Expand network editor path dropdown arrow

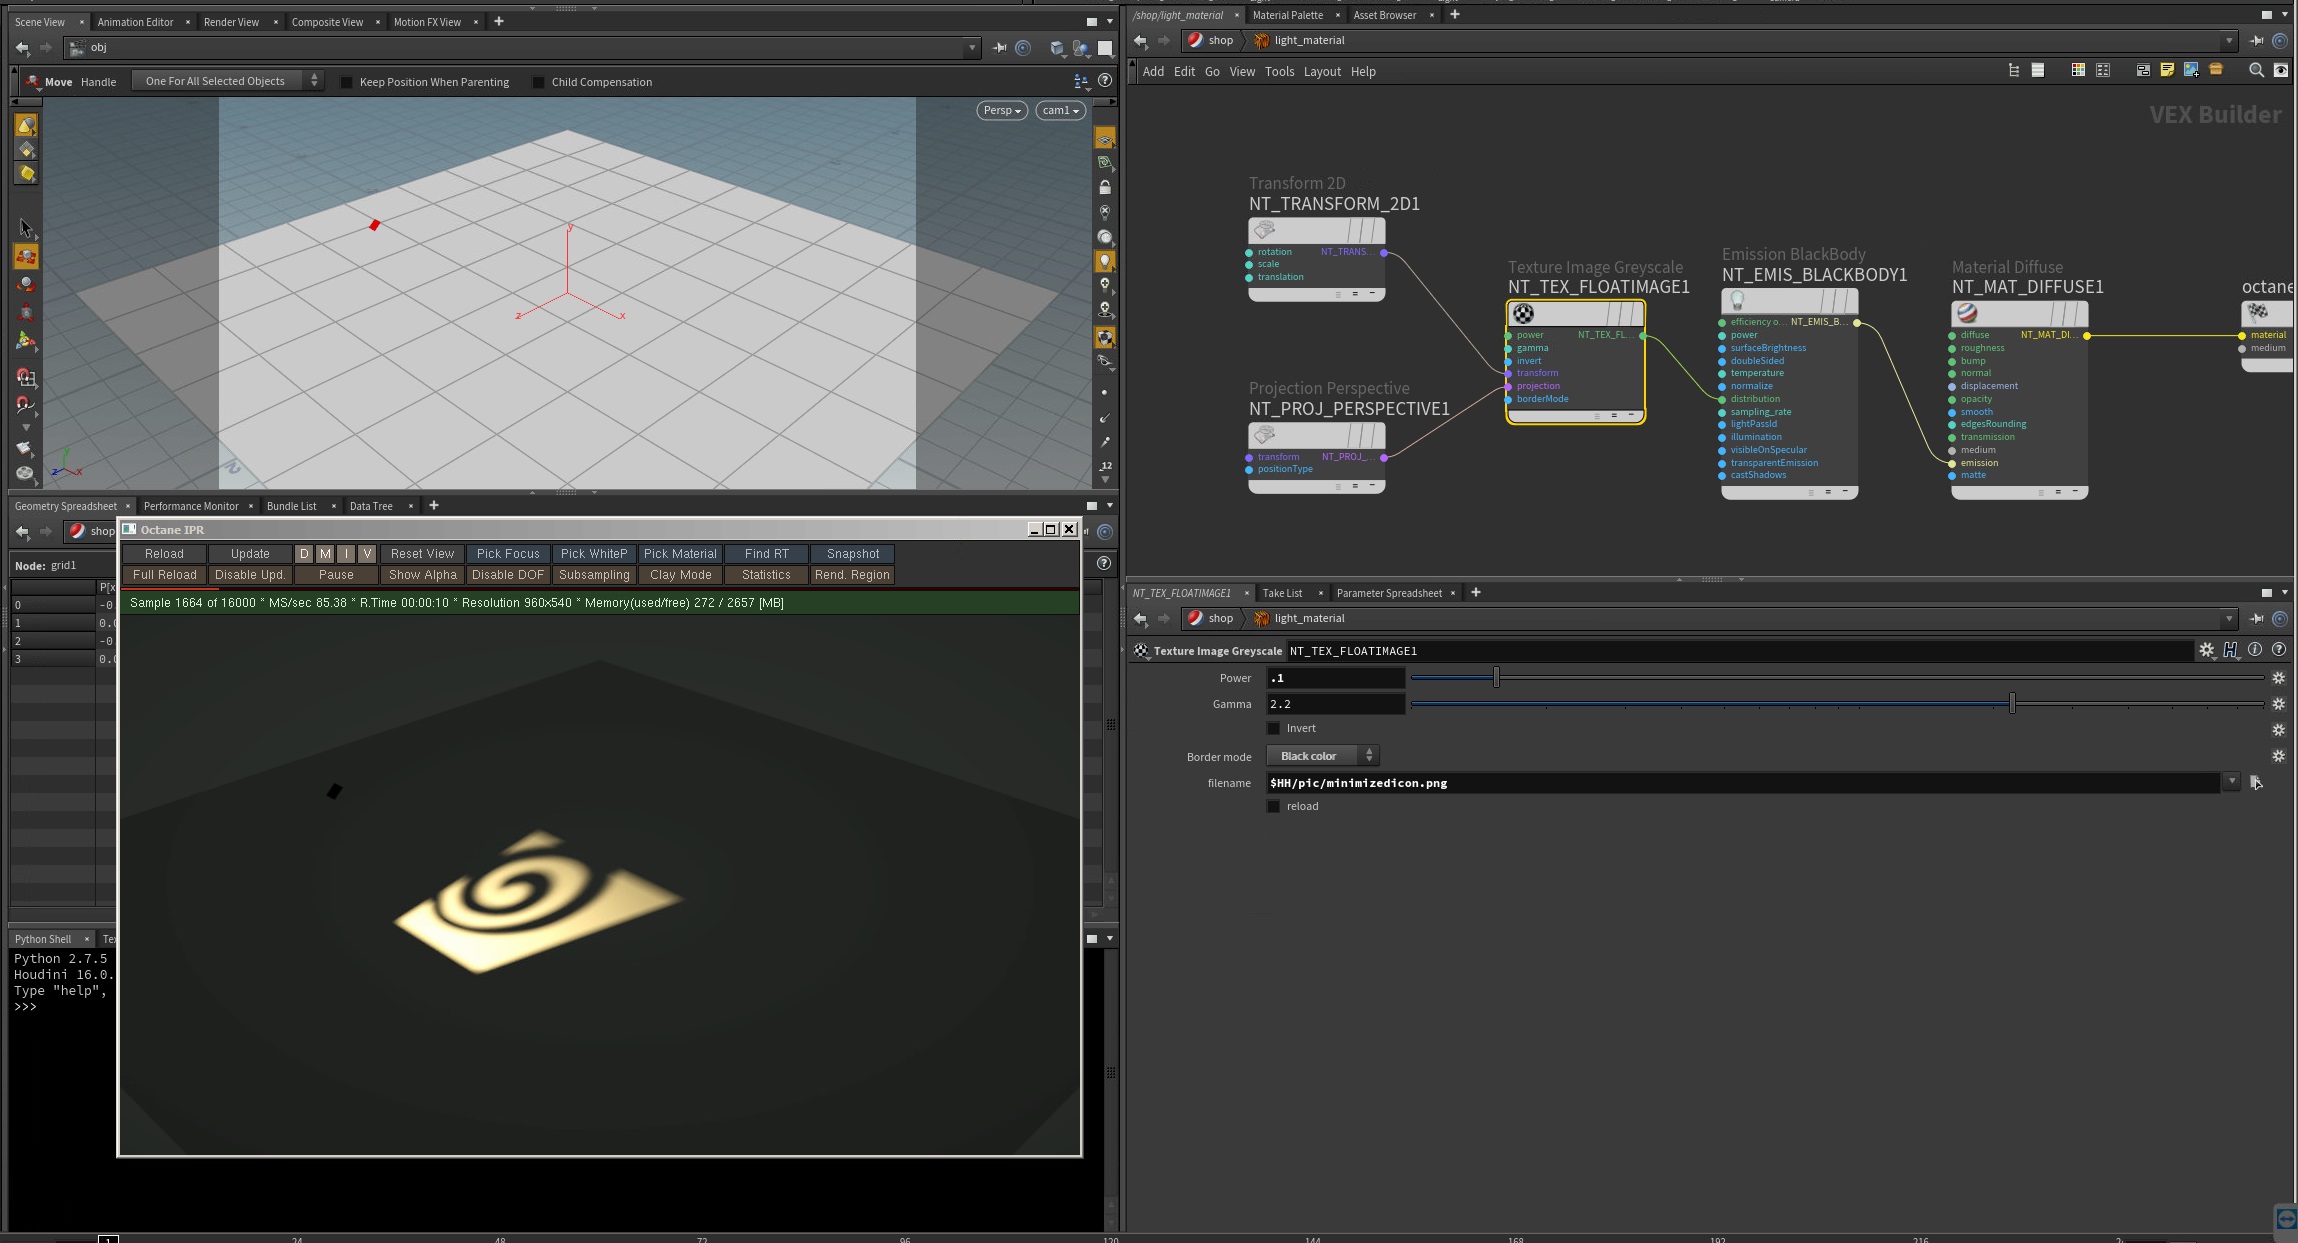click(x=2229, y=41)
